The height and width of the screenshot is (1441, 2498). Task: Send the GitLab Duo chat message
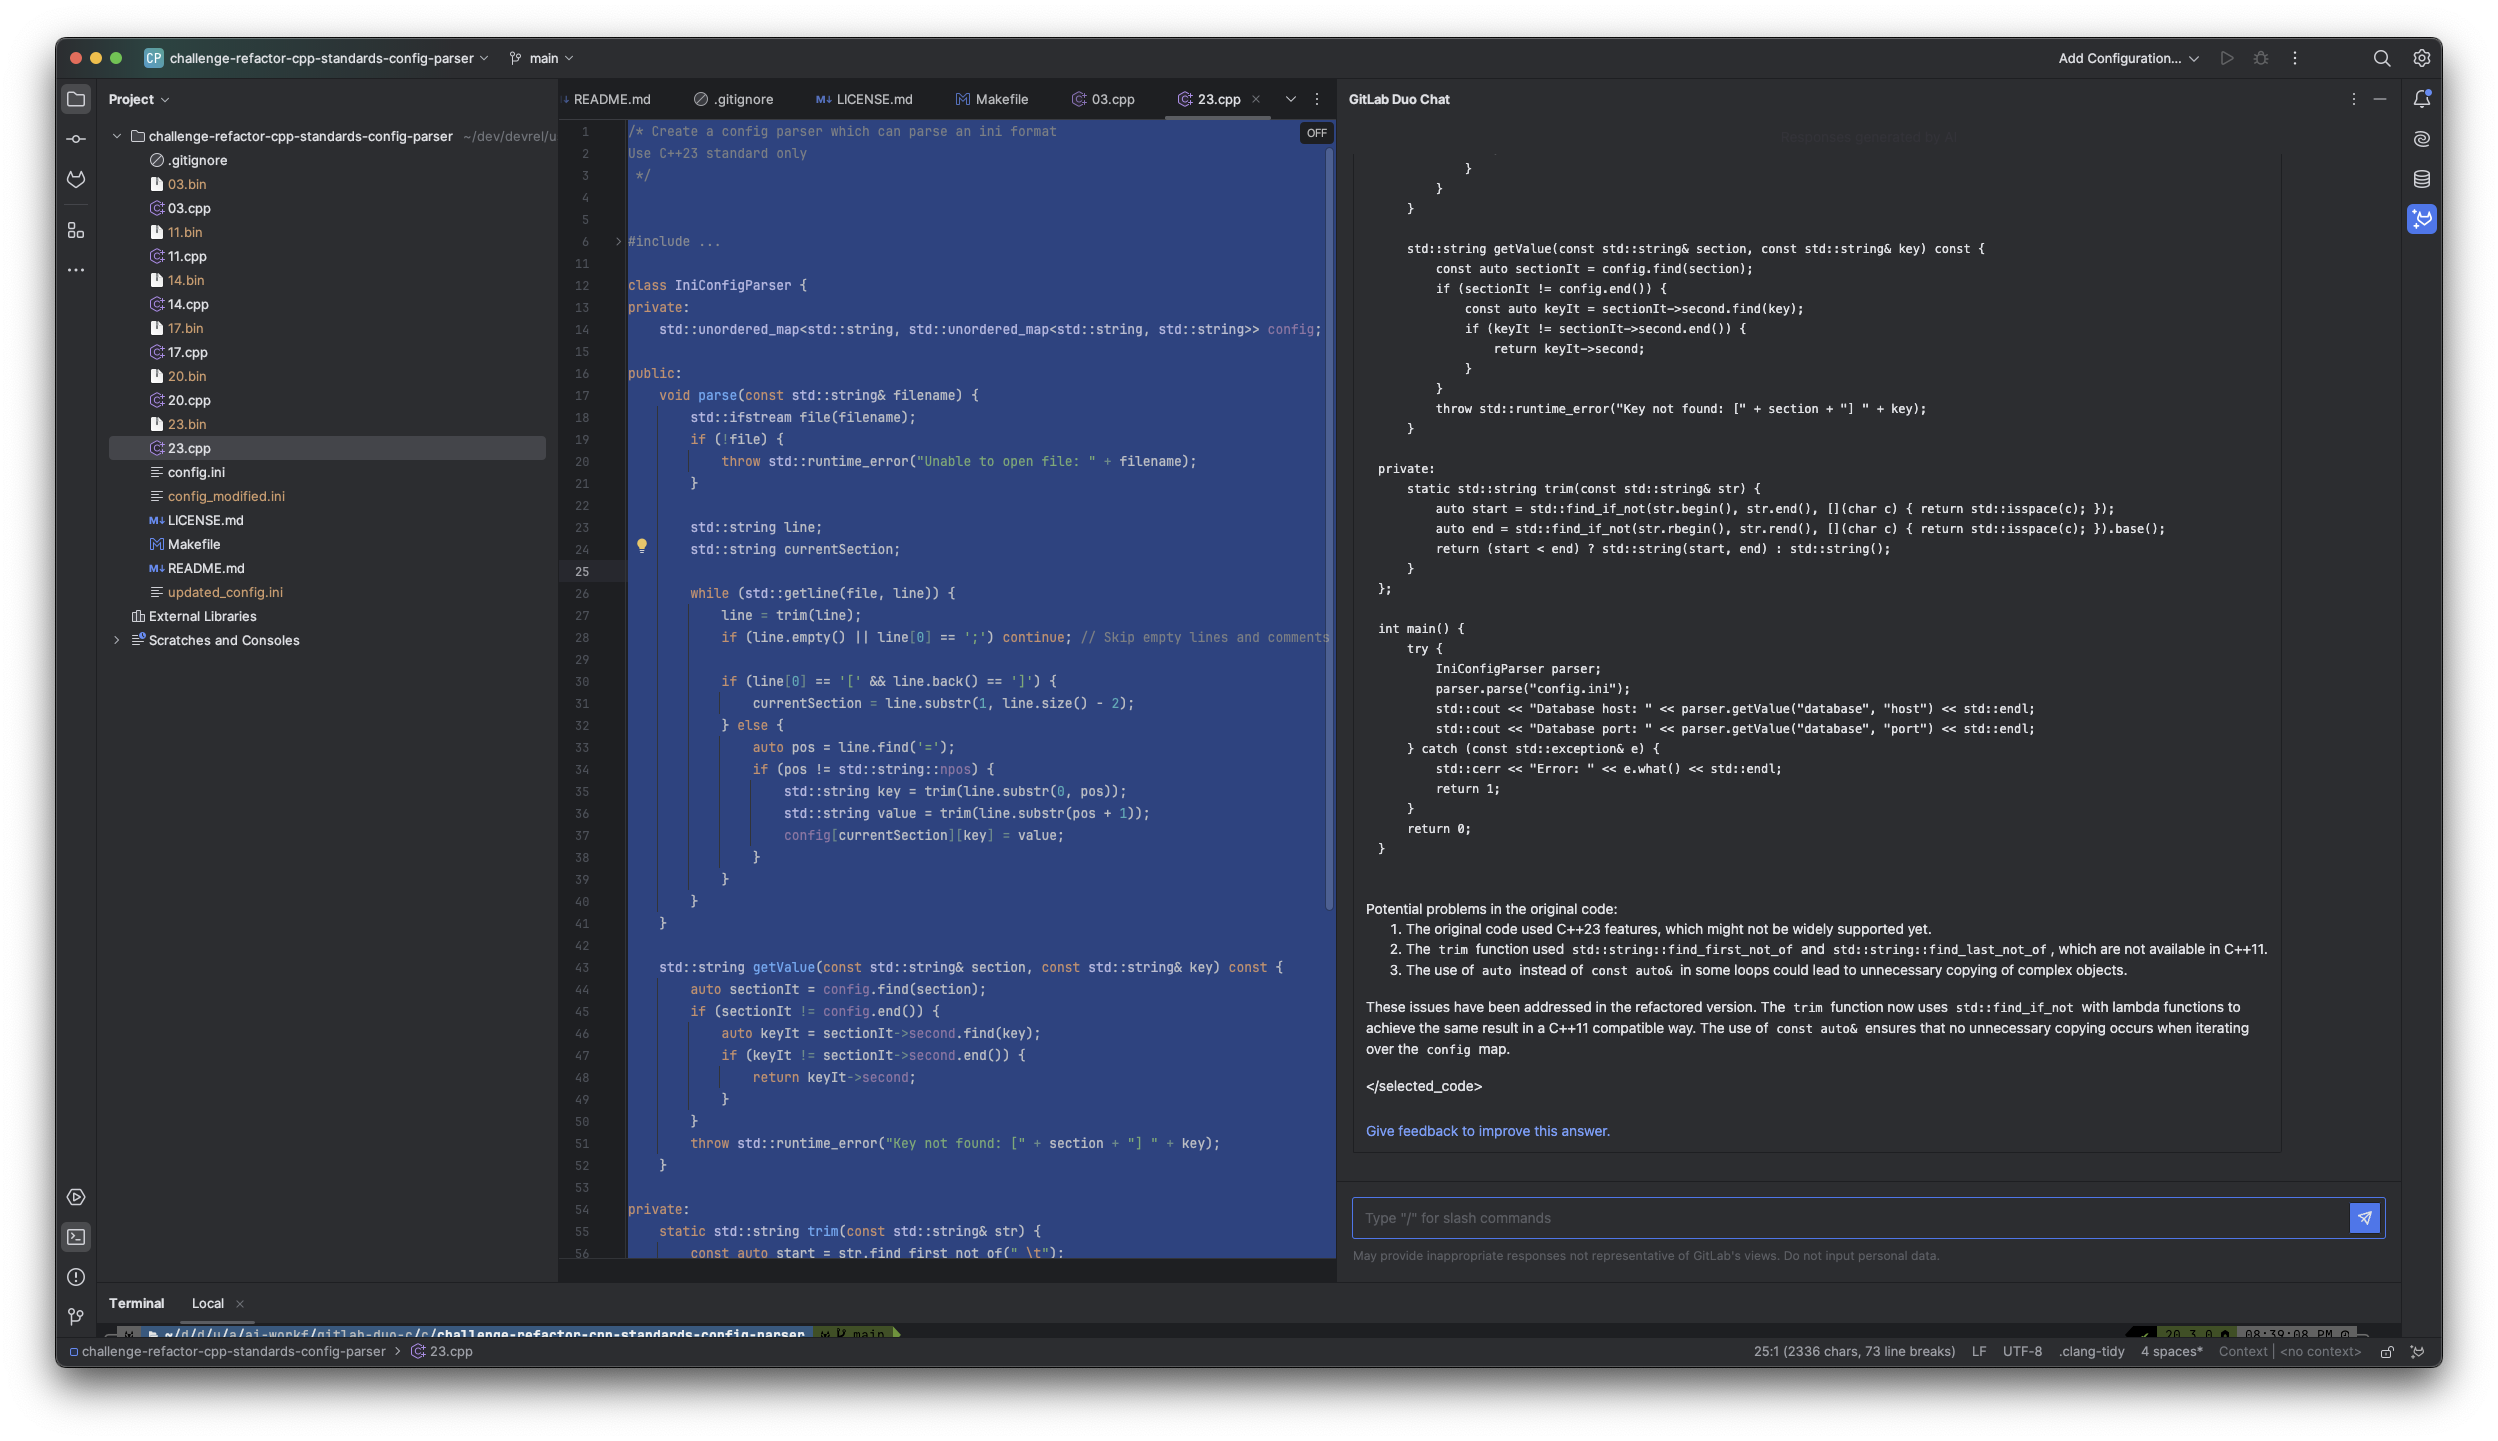(x=2364, y=1218)
